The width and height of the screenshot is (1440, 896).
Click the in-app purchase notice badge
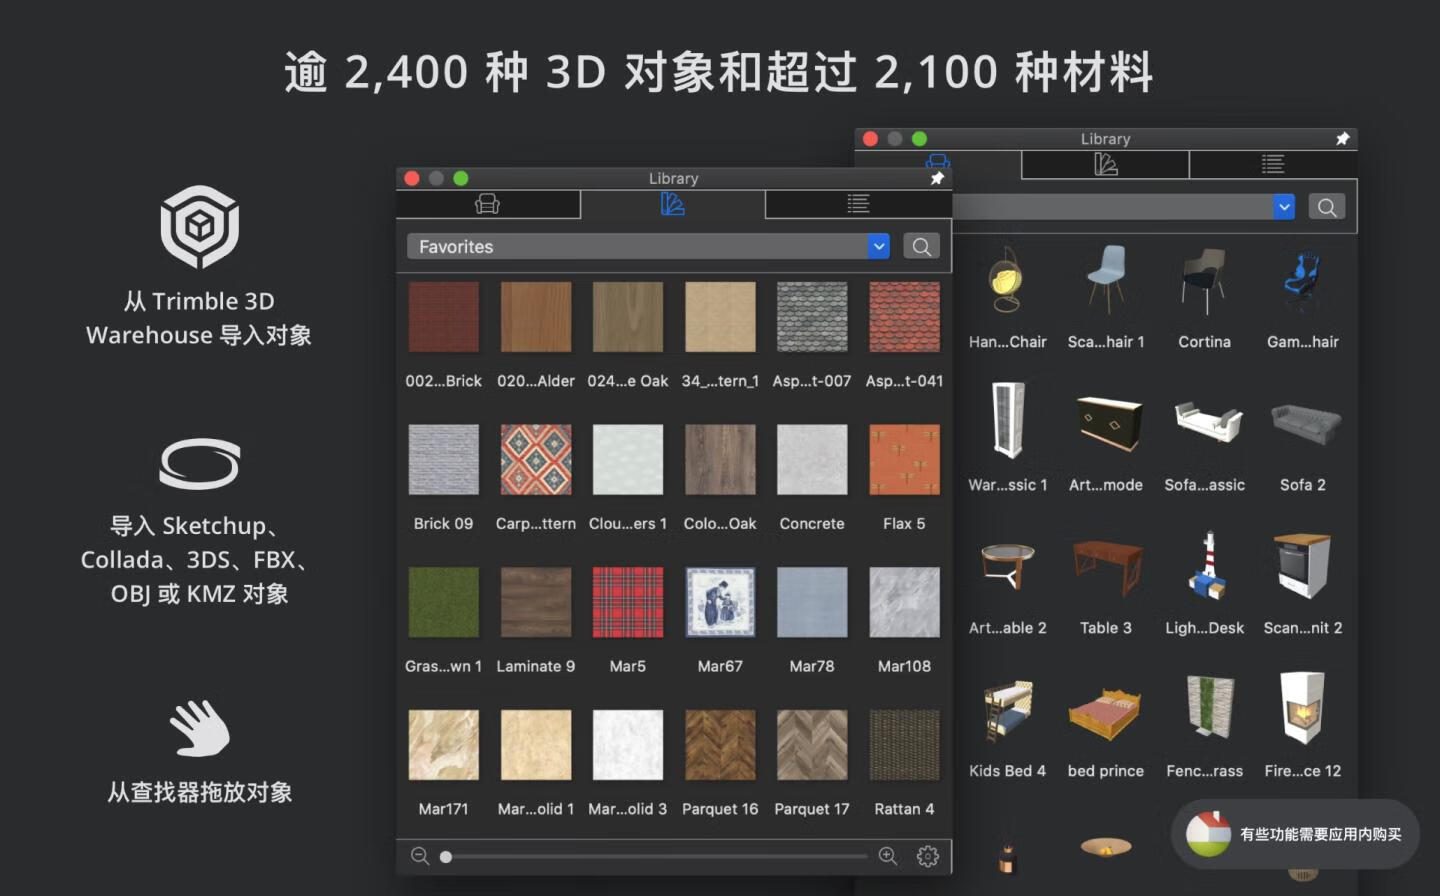(x=1296, y=834)
